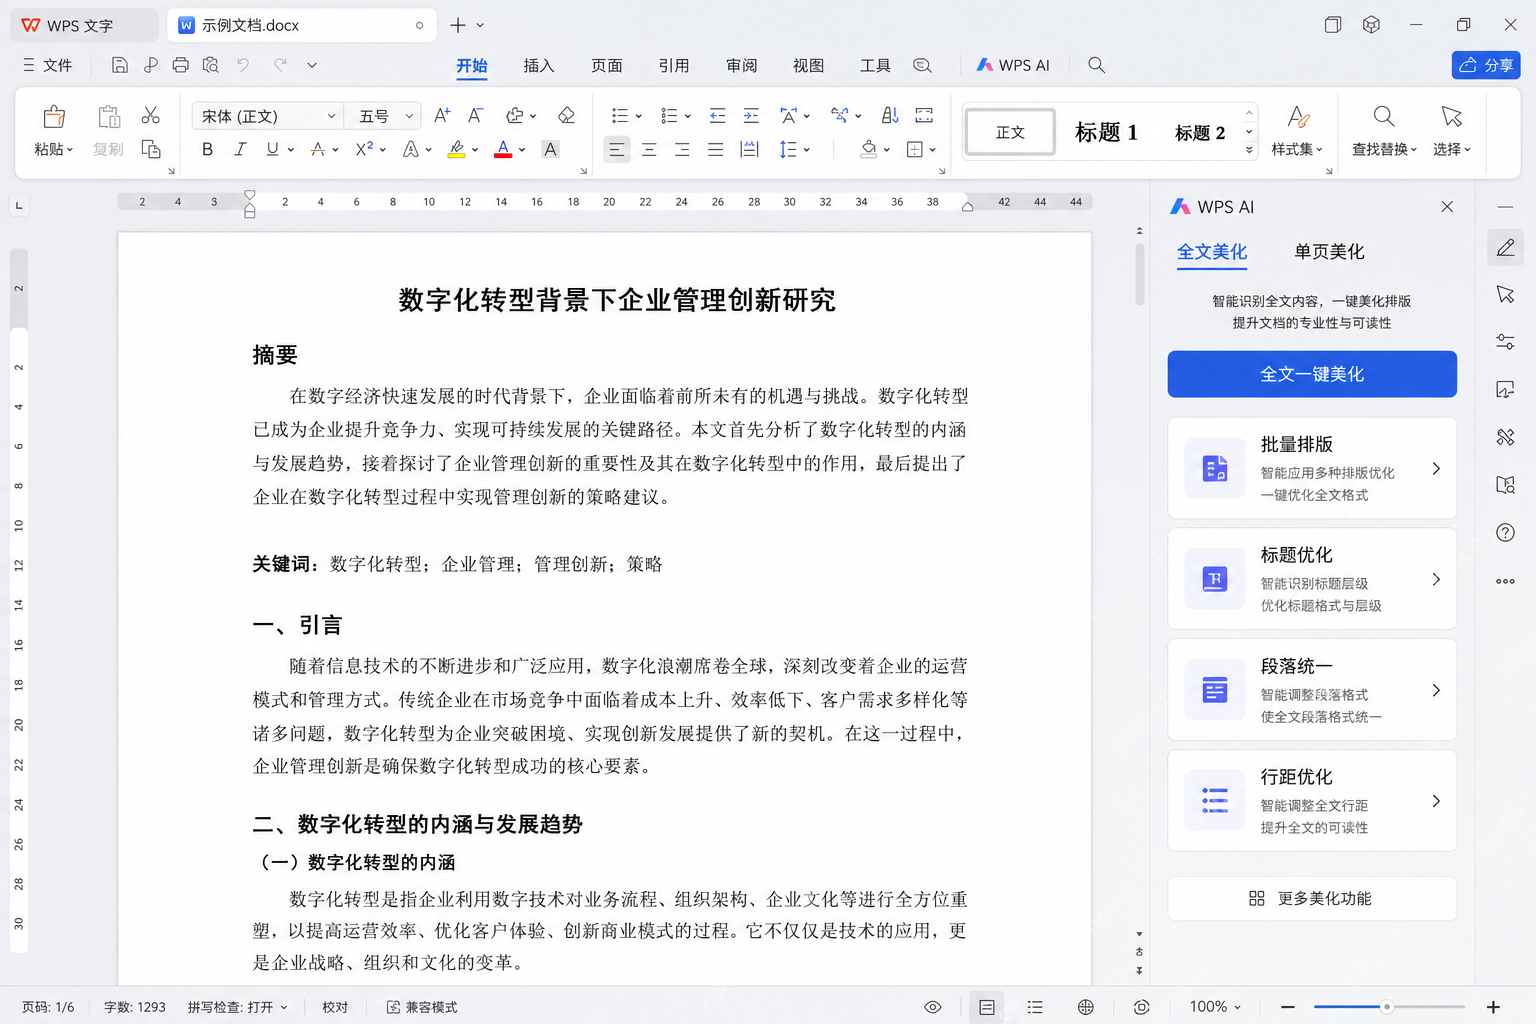Open the 文件 menu
Viewport: 1536px width, 1024px height.
48,65
